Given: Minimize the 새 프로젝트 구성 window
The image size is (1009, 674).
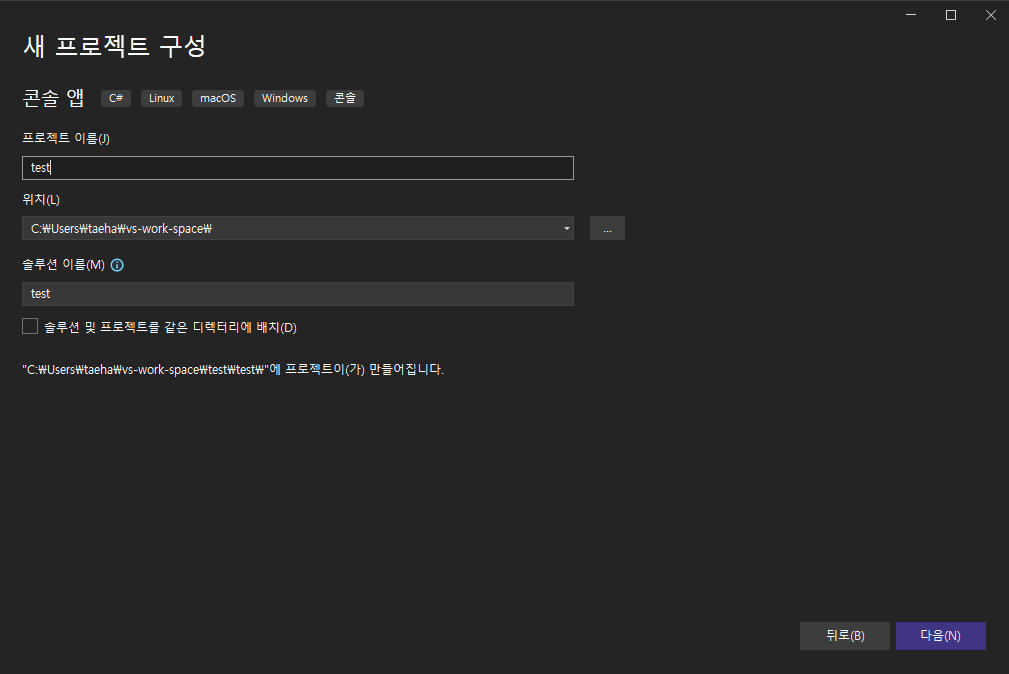Looking at the screenshot, I should coord(912,15).
